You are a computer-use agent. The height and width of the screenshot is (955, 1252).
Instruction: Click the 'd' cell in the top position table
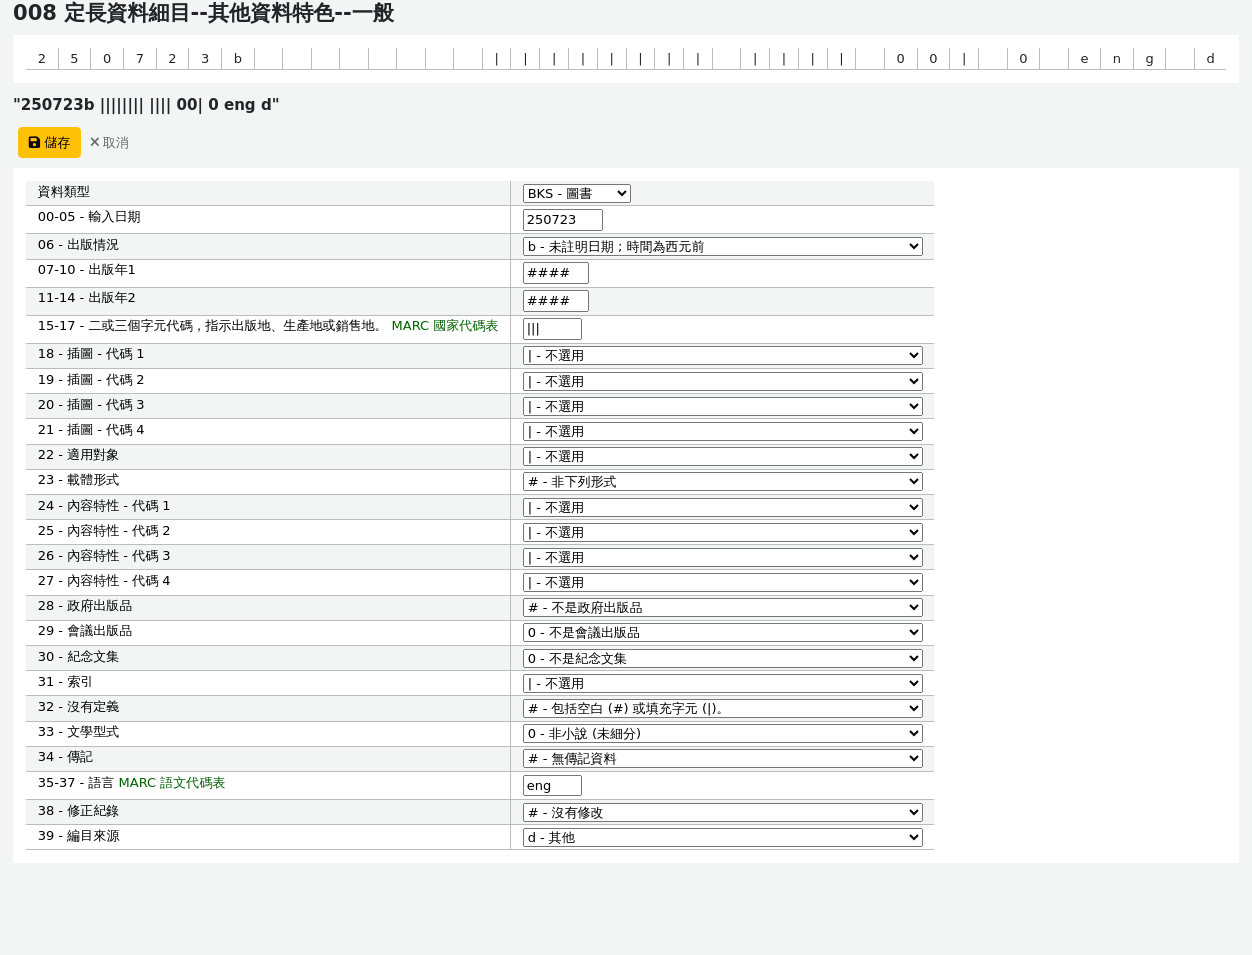(x=1210, y=59)
